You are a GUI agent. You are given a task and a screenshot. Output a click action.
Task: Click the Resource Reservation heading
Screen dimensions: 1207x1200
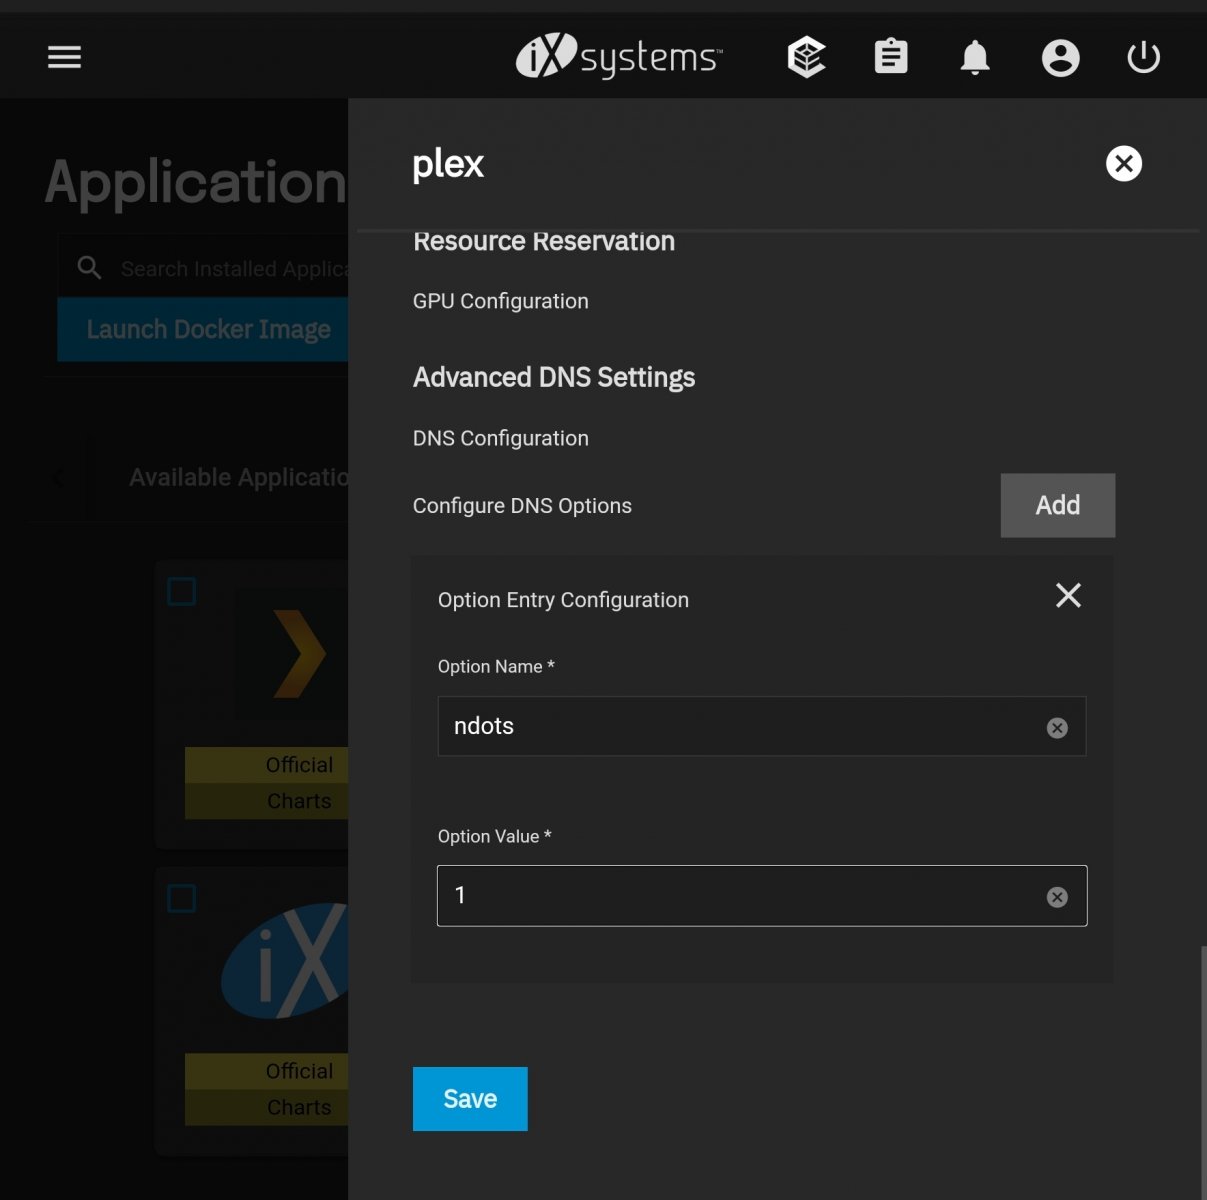pos(544,241)
